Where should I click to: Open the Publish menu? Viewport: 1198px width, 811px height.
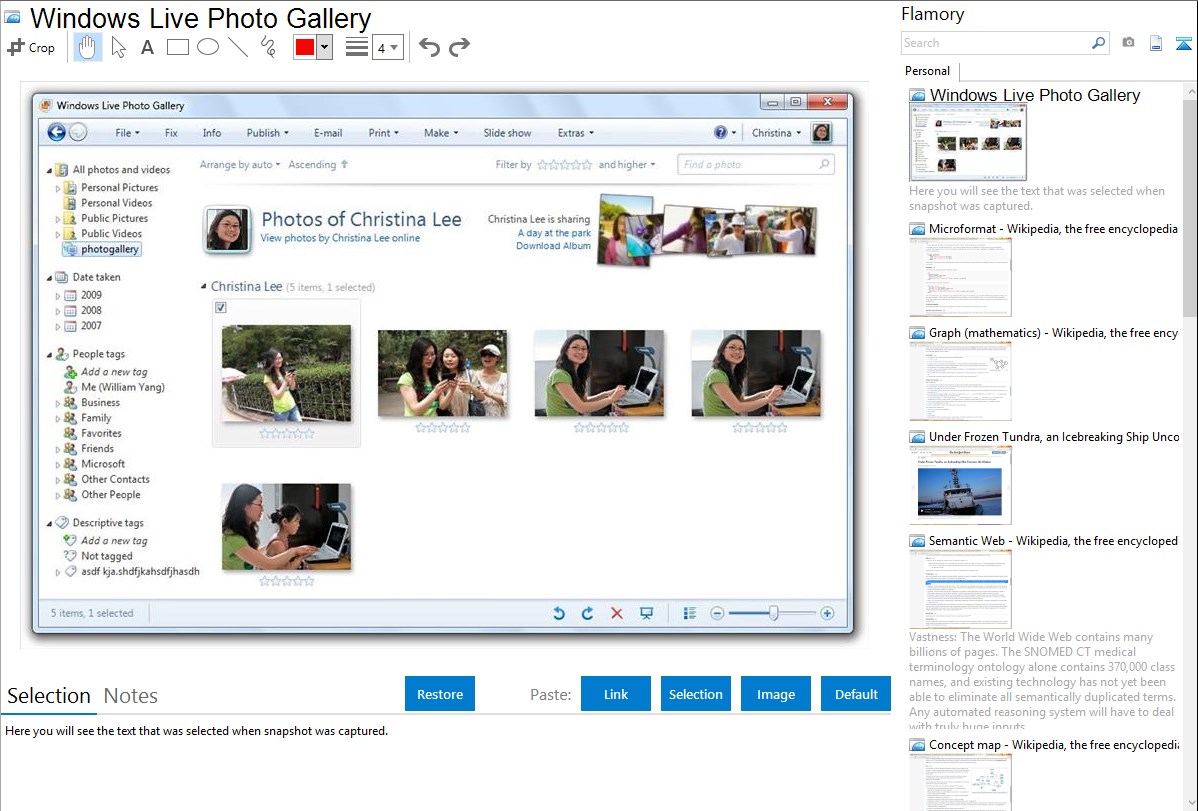pos(267,133)
